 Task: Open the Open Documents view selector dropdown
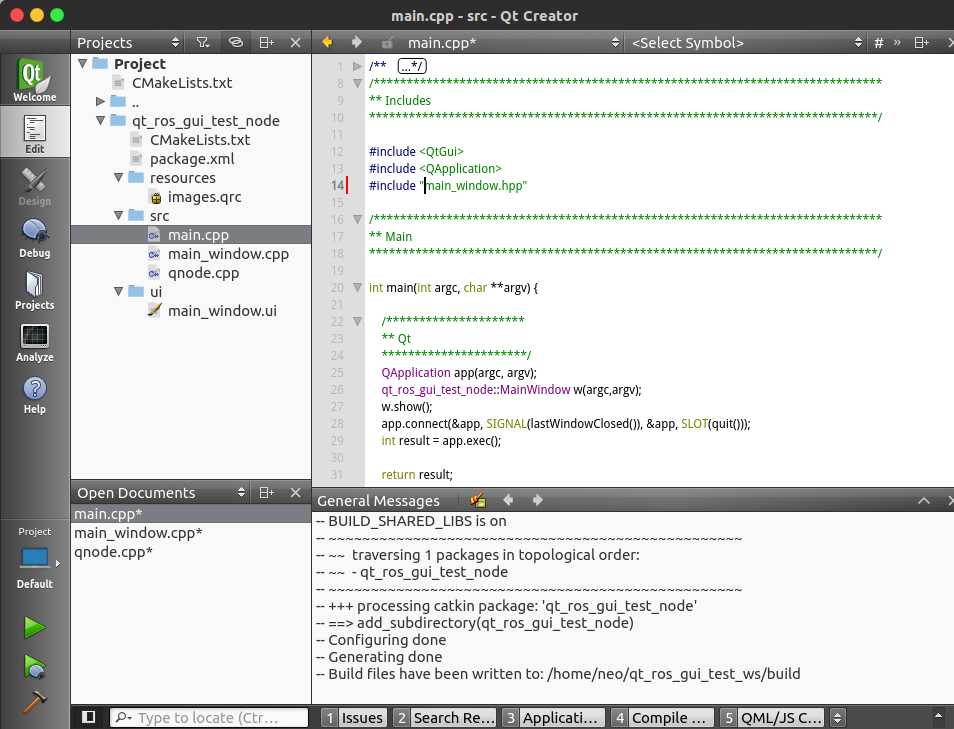click(161, 492)
